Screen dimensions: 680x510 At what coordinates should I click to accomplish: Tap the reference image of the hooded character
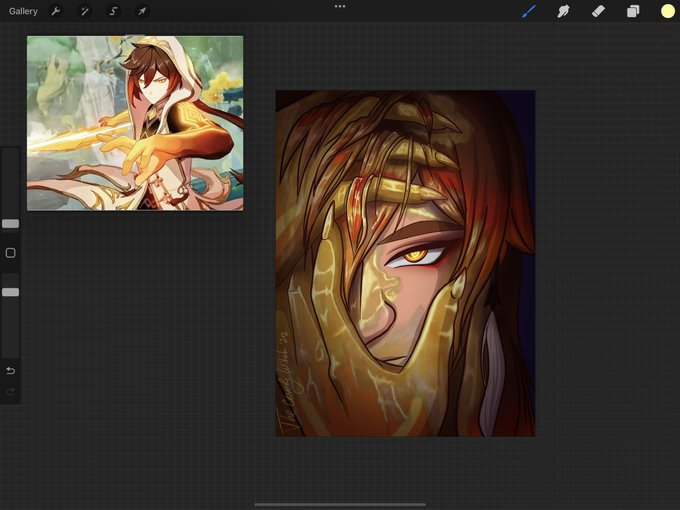click(x=135, y=123)
